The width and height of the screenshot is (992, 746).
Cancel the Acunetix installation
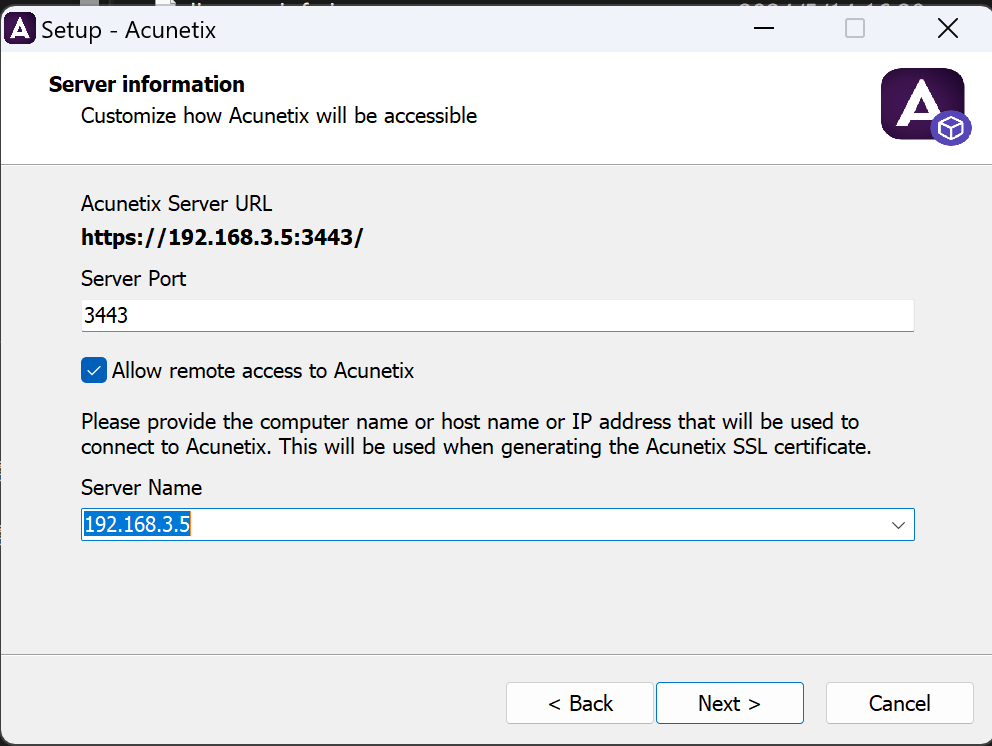point(898,702)
